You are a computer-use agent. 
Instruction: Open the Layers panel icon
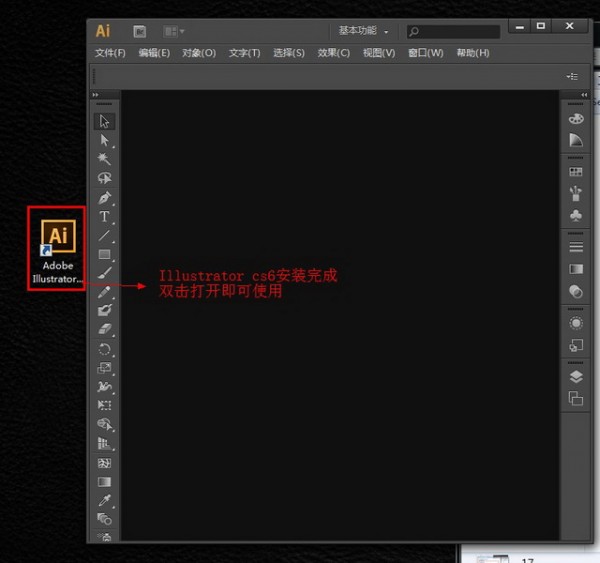point(576,377)
